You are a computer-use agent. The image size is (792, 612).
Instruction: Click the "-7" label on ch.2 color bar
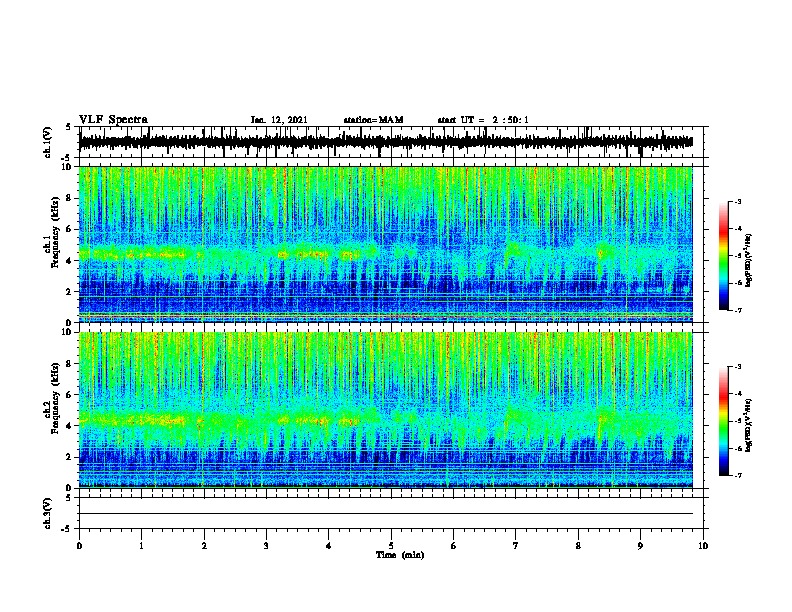click(x=737, y=476)
